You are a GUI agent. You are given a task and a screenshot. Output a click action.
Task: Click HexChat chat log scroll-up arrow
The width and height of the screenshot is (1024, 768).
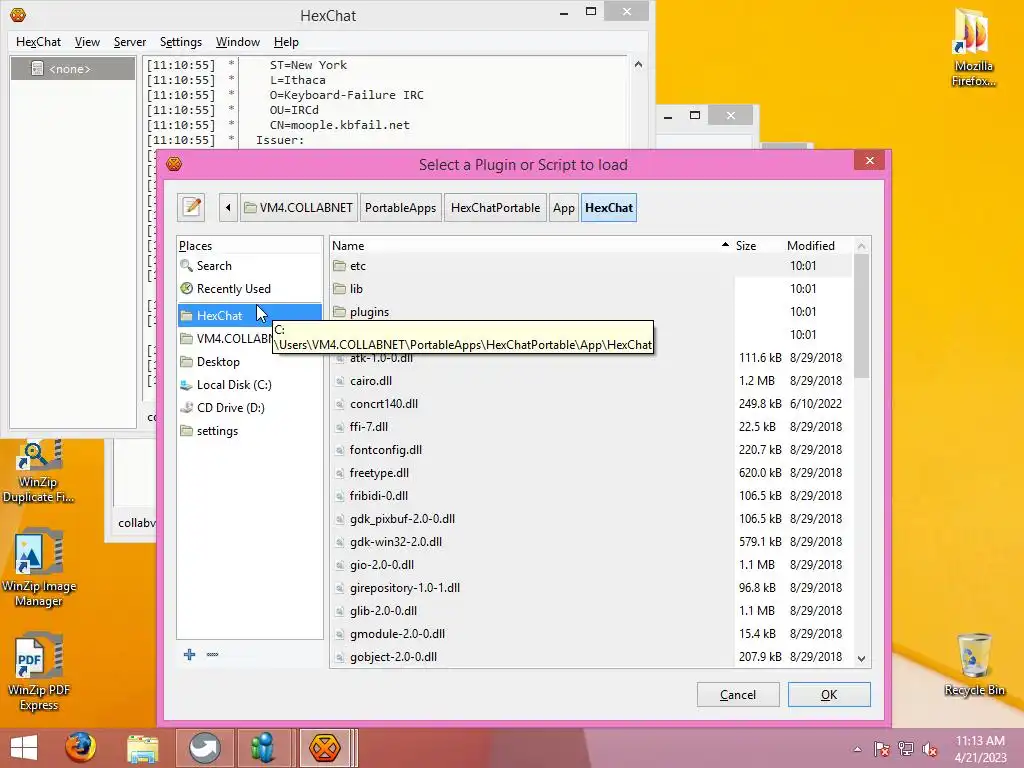(638, 65)
